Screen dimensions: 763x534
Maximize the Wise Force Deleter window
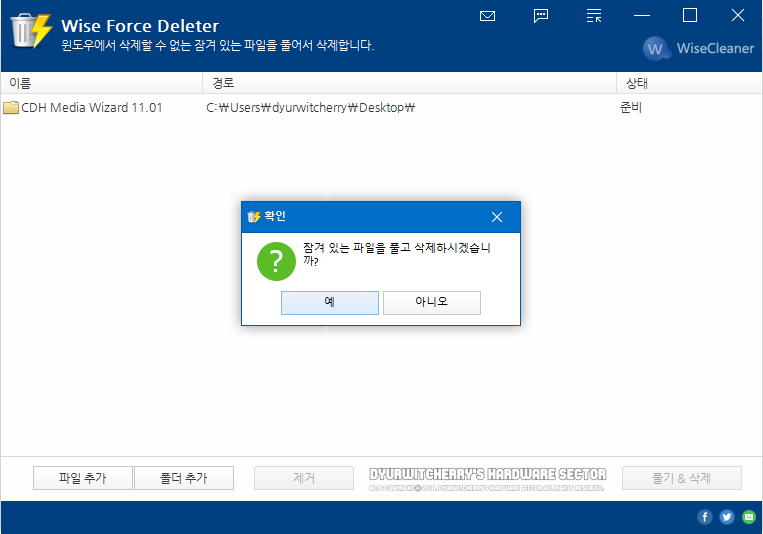click(690, 16)
